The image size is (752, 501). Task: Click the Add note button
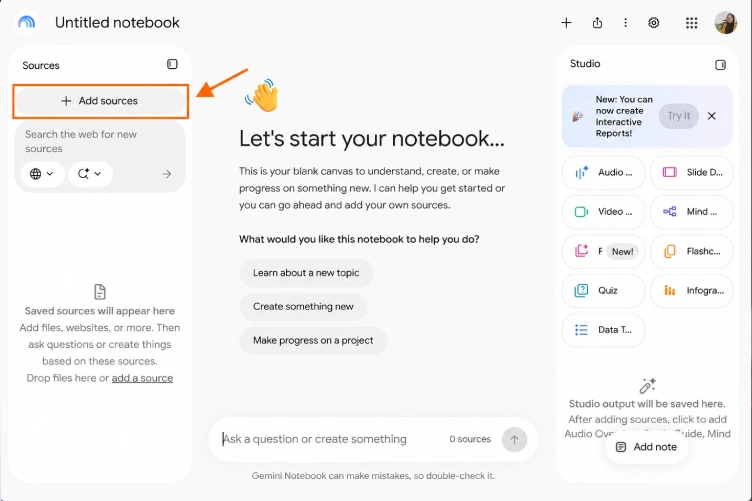646,447
